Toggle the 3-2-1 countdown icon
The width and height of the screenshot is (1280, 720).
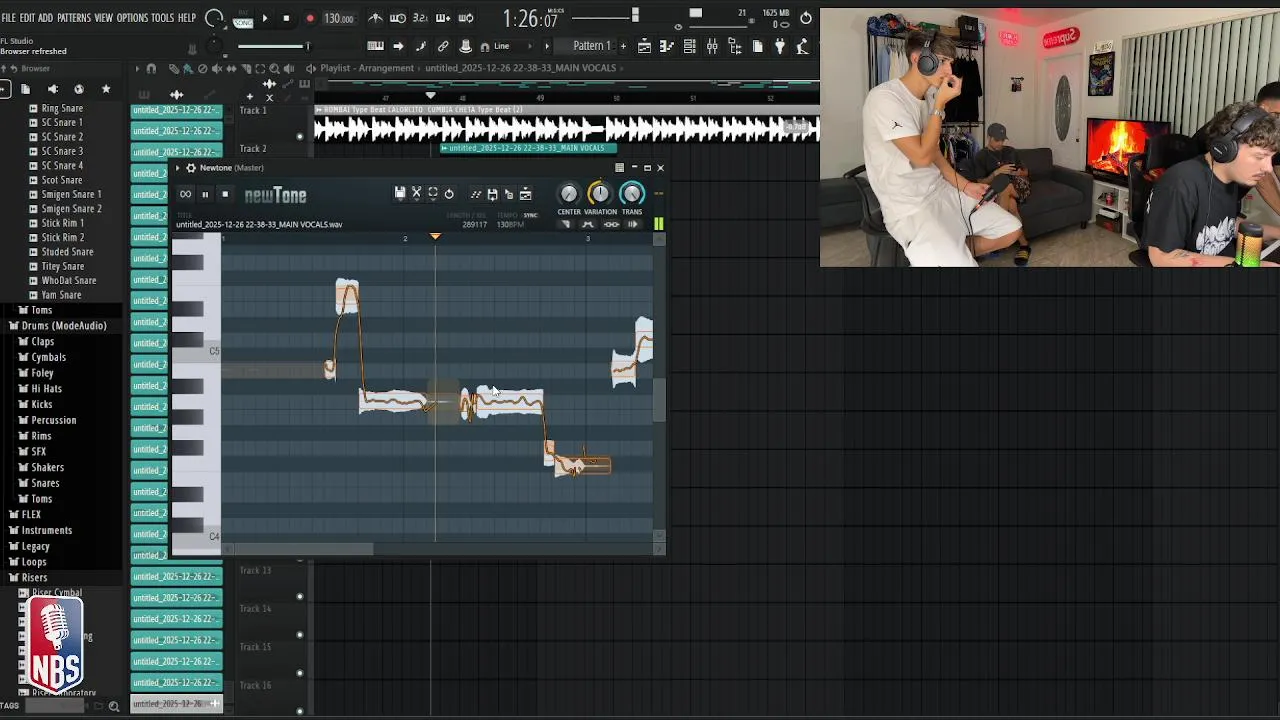click(420, 18)
